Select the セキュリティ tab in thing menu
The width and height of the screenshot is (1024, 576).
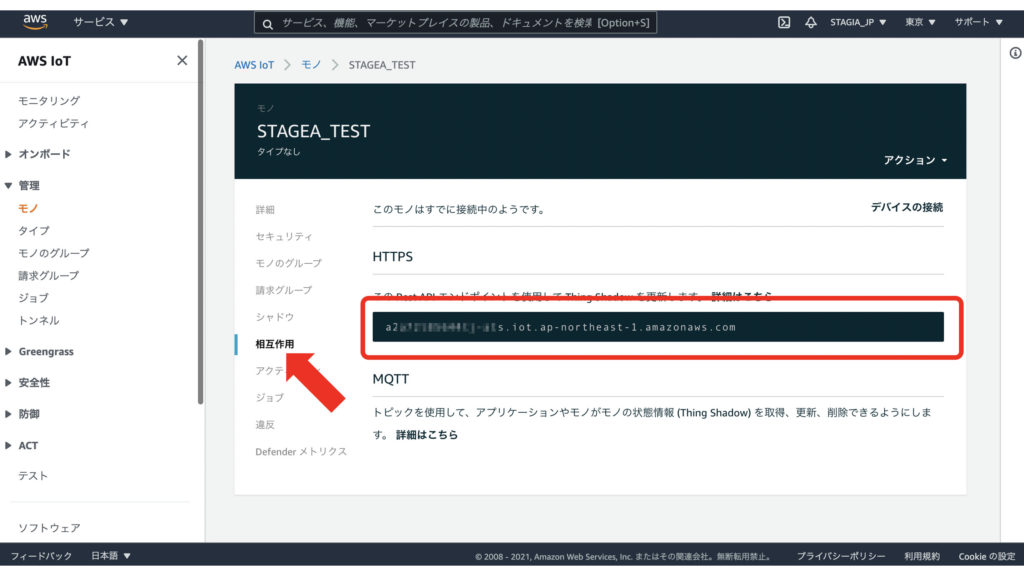click(283, 236)
